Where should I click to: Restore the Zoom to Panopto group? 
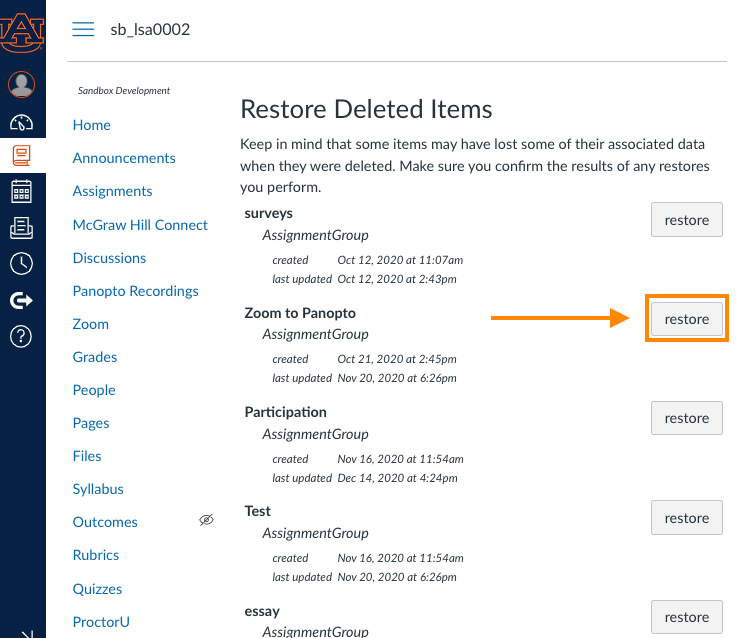(687, 319)
